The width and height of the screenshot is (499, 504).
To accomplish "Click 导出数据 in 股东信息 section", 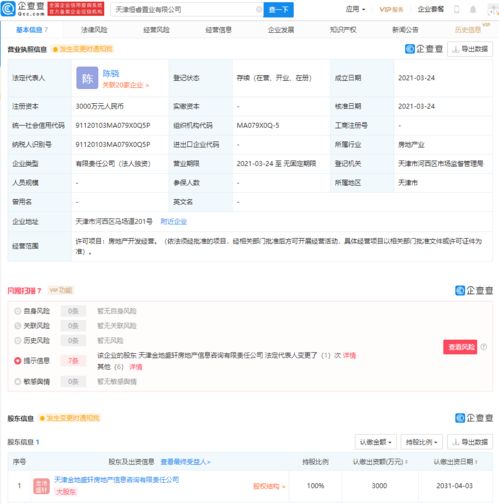I will pyautogui.click(x=470, y=442).
